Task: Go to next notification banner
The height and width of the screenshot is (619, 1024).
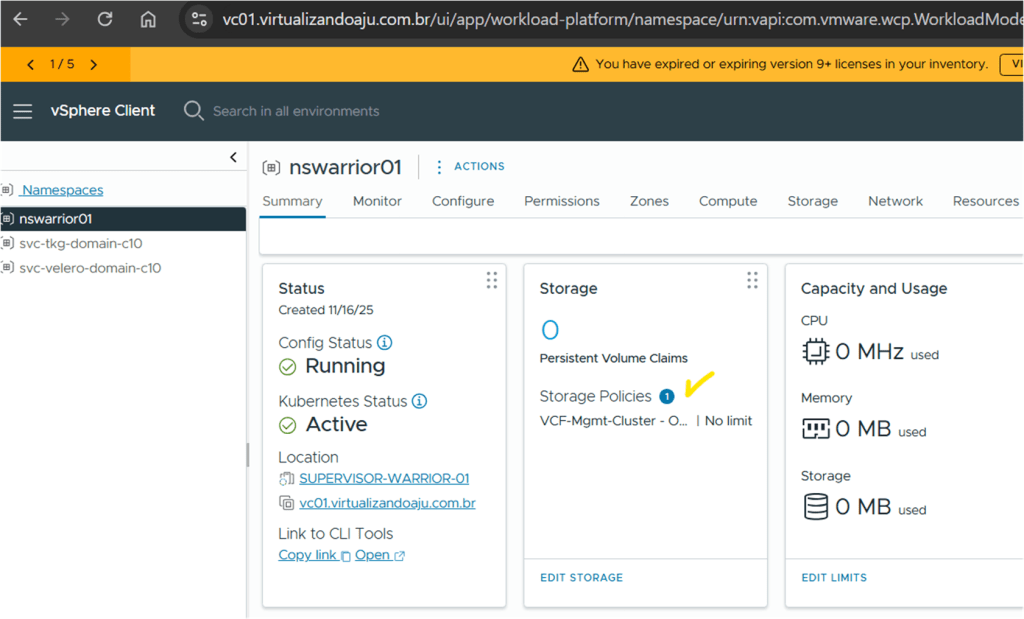Action: coord(94,64)
